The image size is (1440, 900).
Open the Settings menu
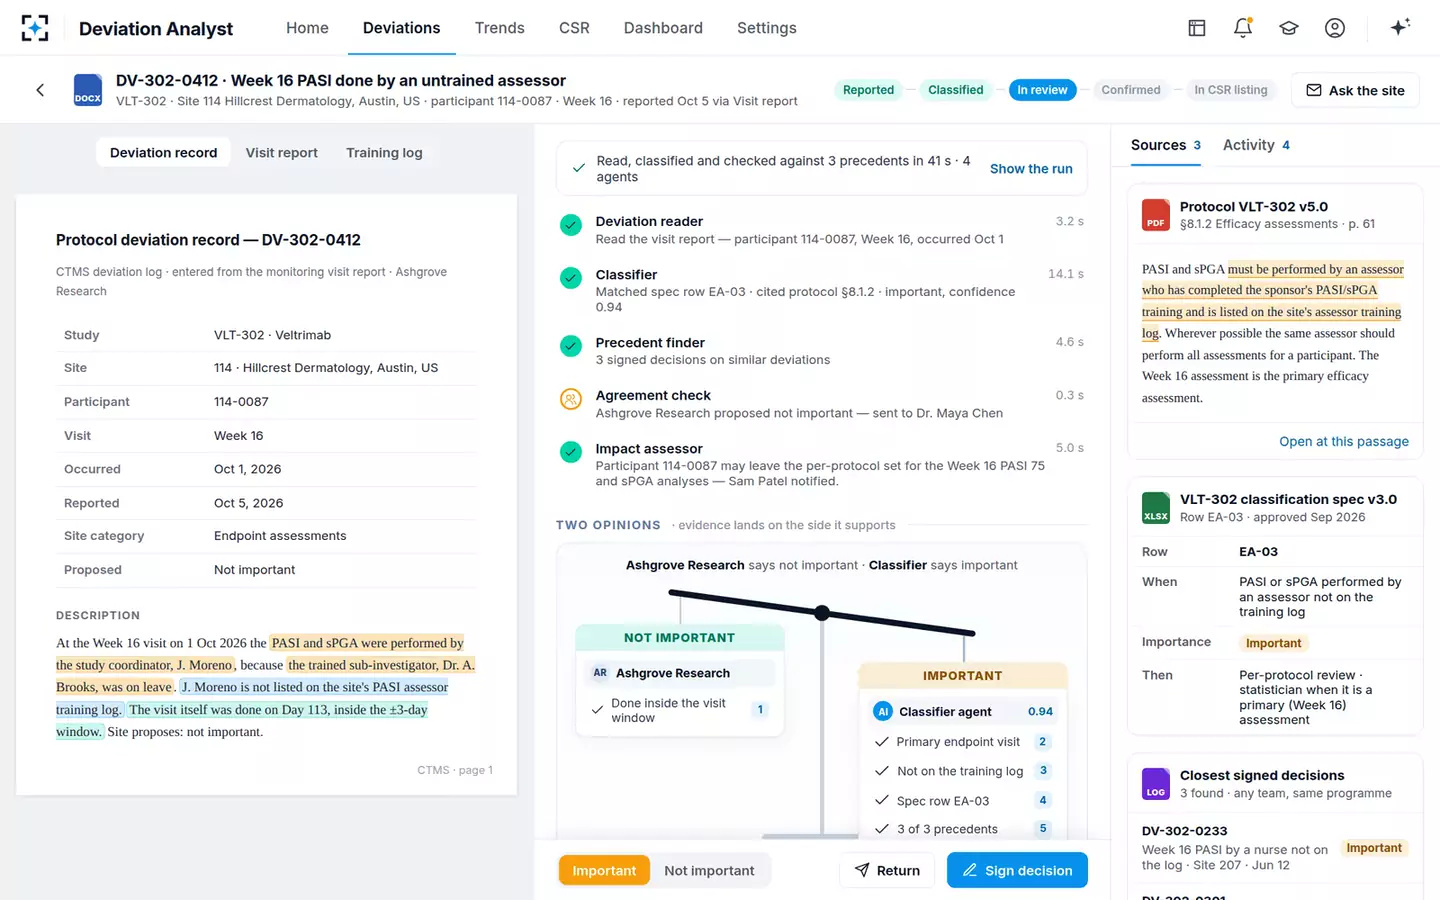[767, 28]
